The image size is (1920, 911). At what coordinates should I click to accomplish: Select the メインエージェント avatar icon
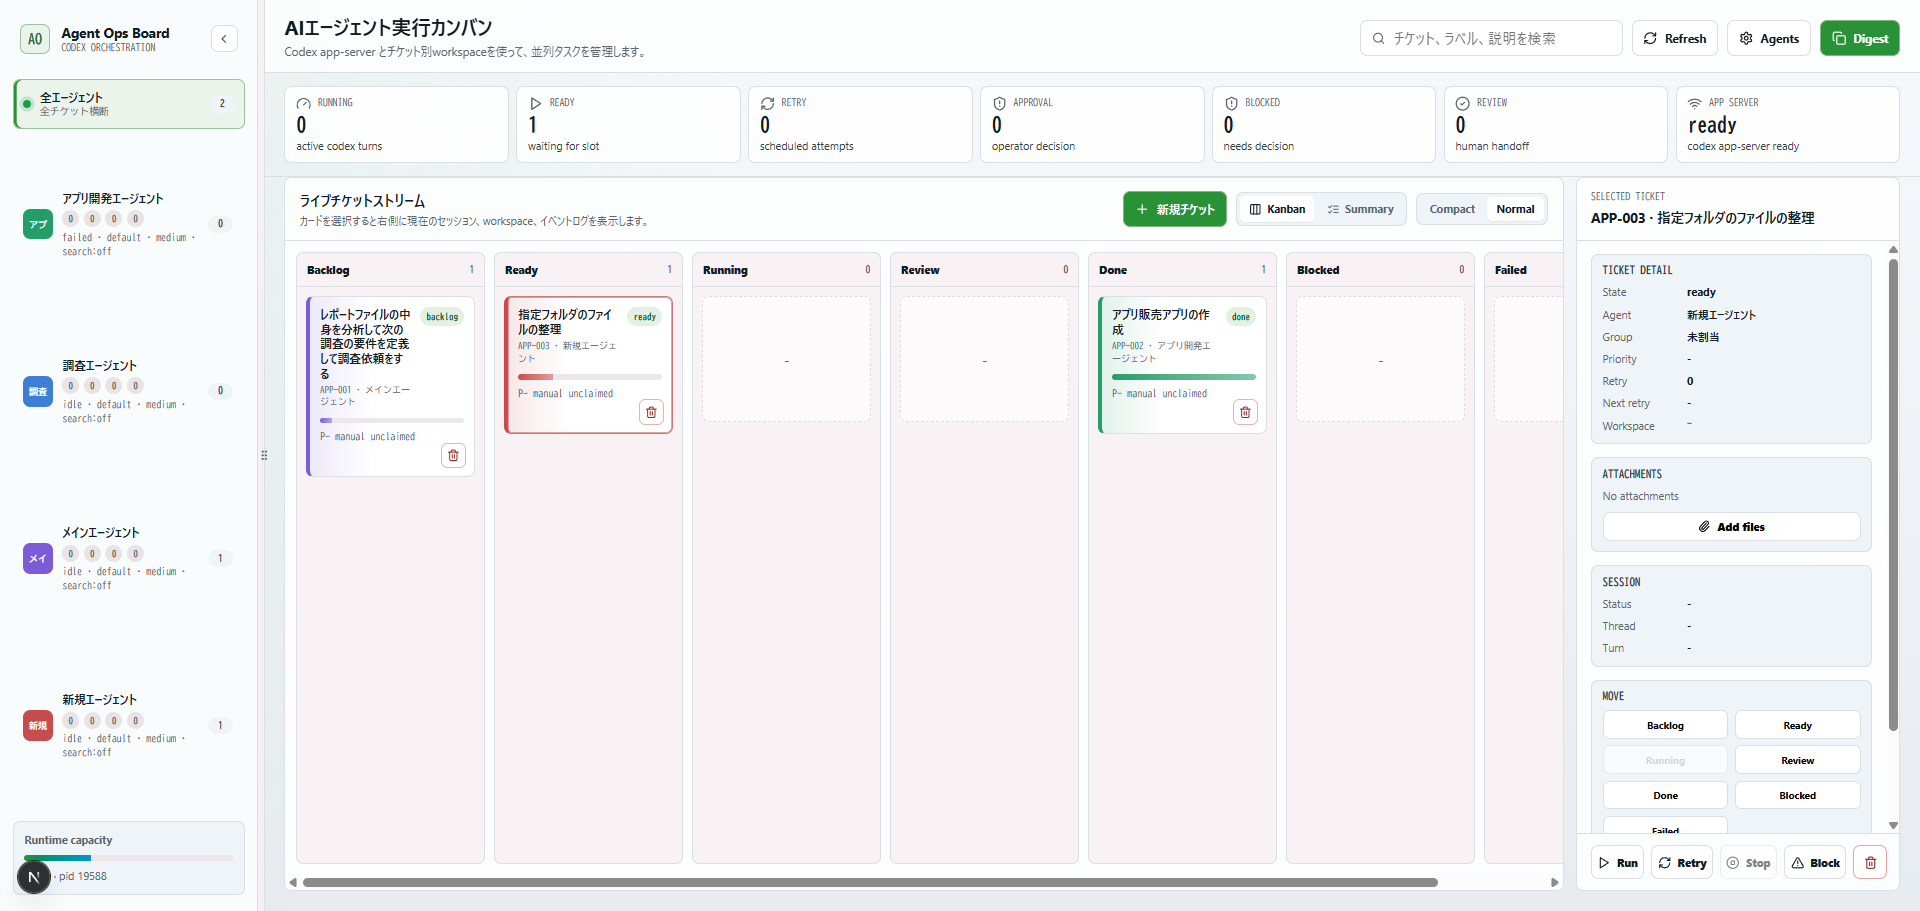click(38, 558)
